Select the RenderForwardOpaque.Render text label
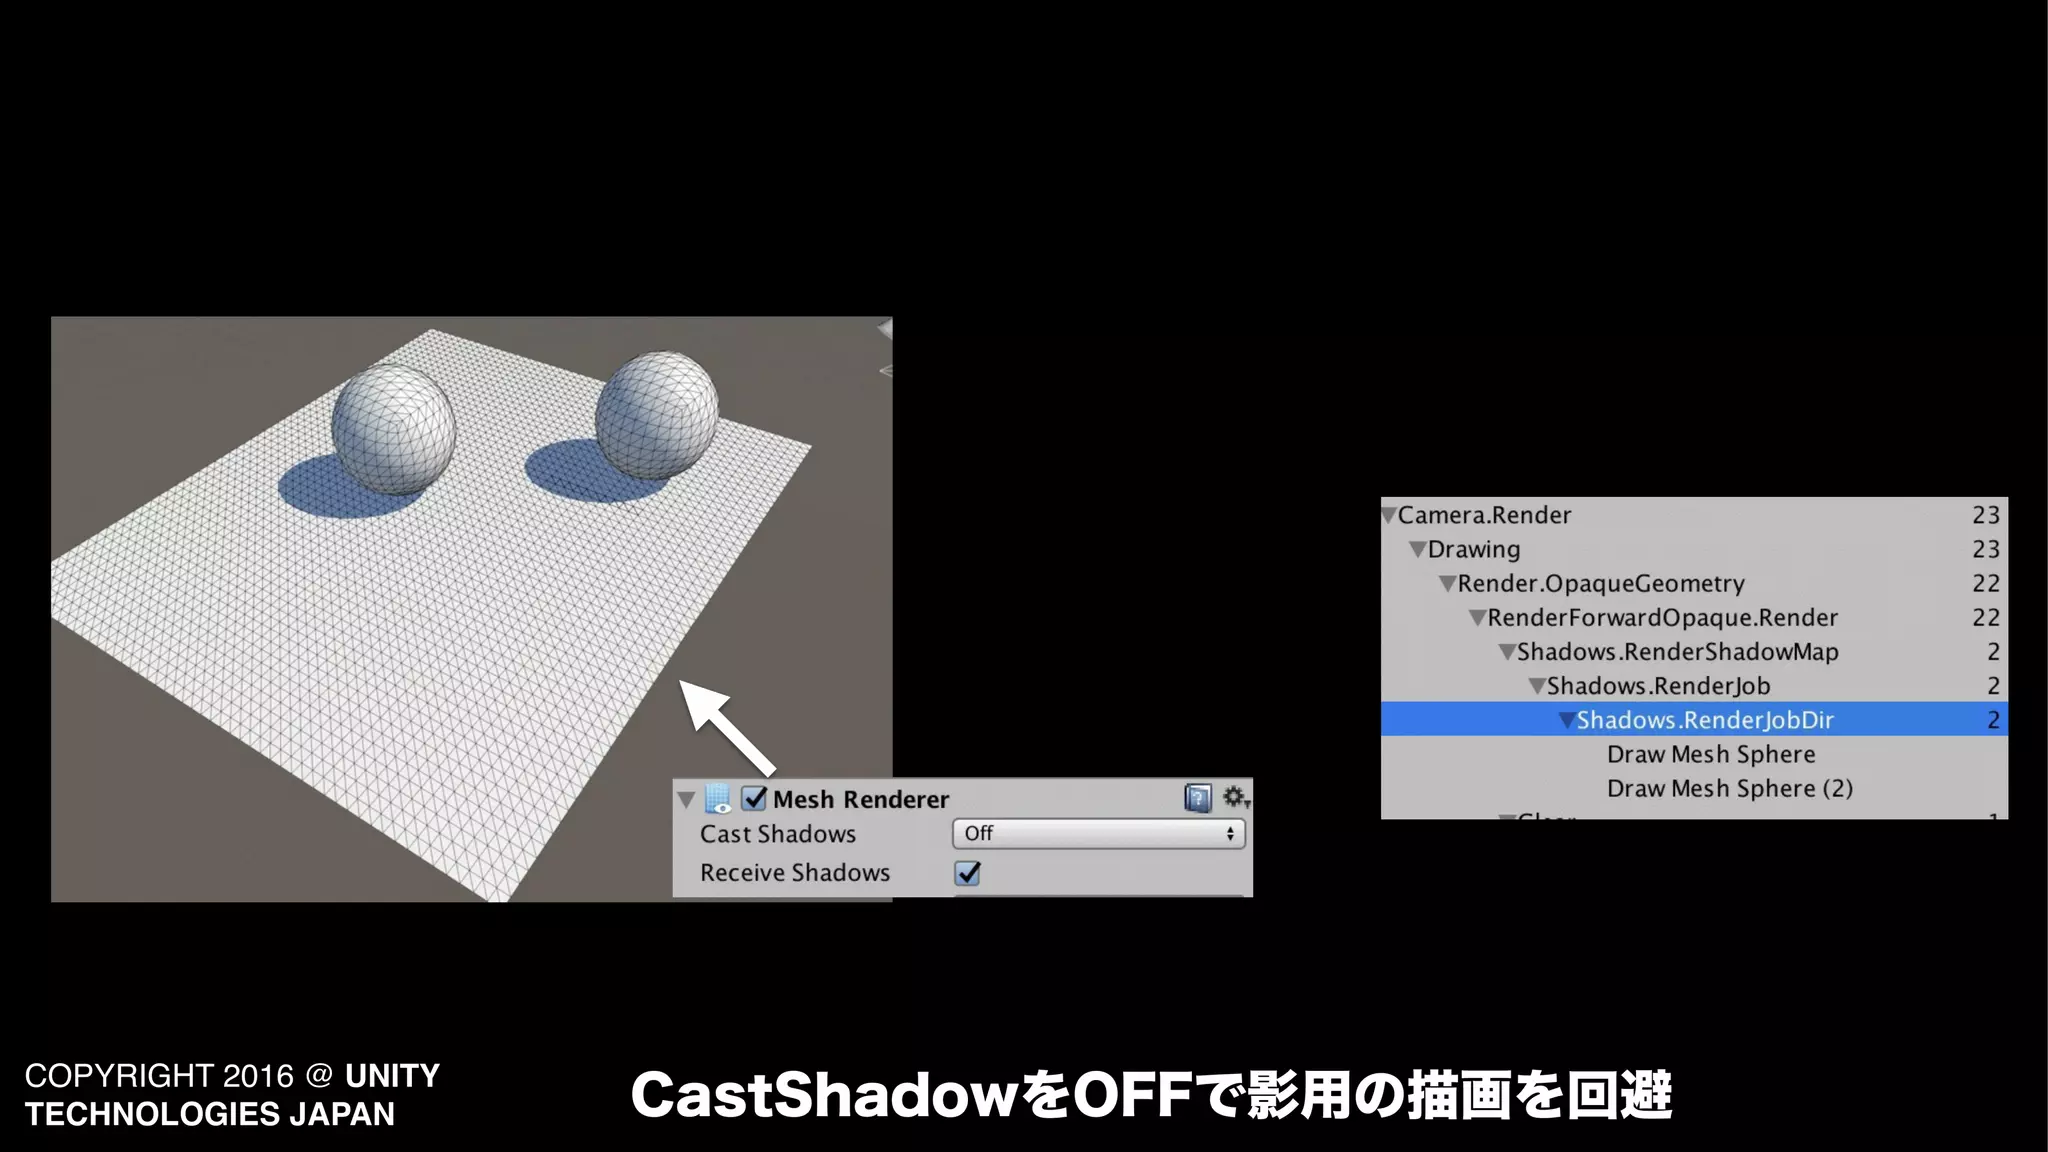This screenshot has height=1152, width=2048. click(1663, 618)
